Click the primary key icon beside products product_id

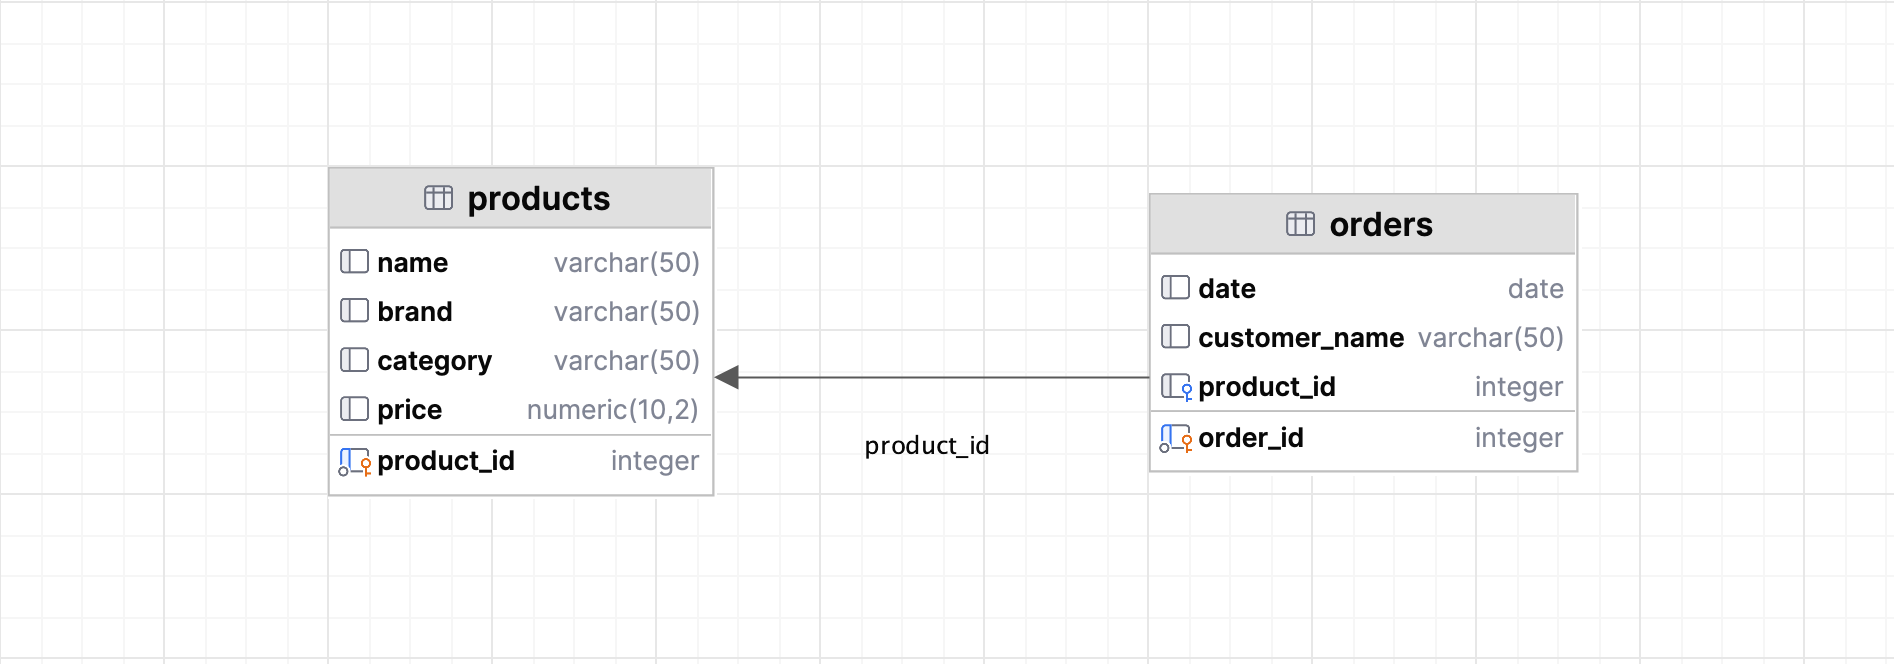tap(354, 461)
